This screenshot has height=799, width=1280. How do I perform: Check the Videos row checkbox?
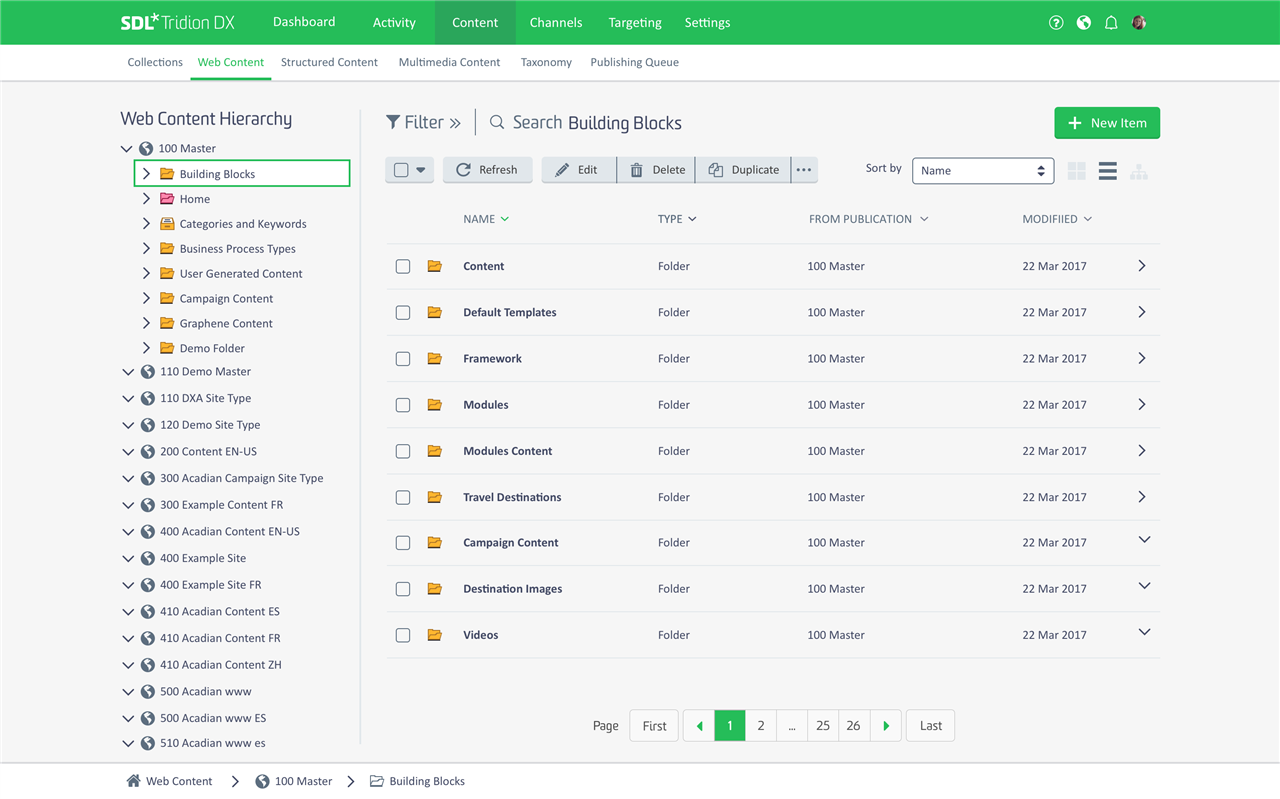[x=403, y=635]
